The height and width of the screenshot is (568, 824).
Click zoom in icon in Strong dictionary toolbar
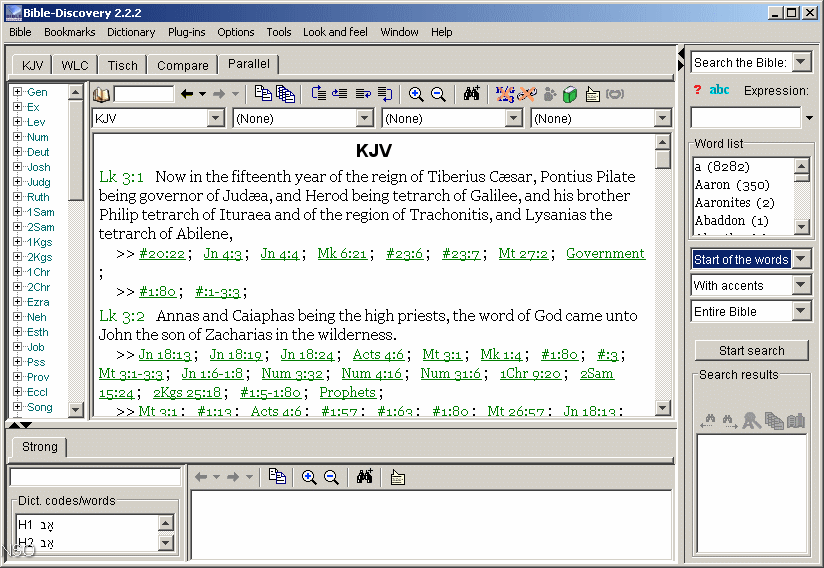point(309,477)
